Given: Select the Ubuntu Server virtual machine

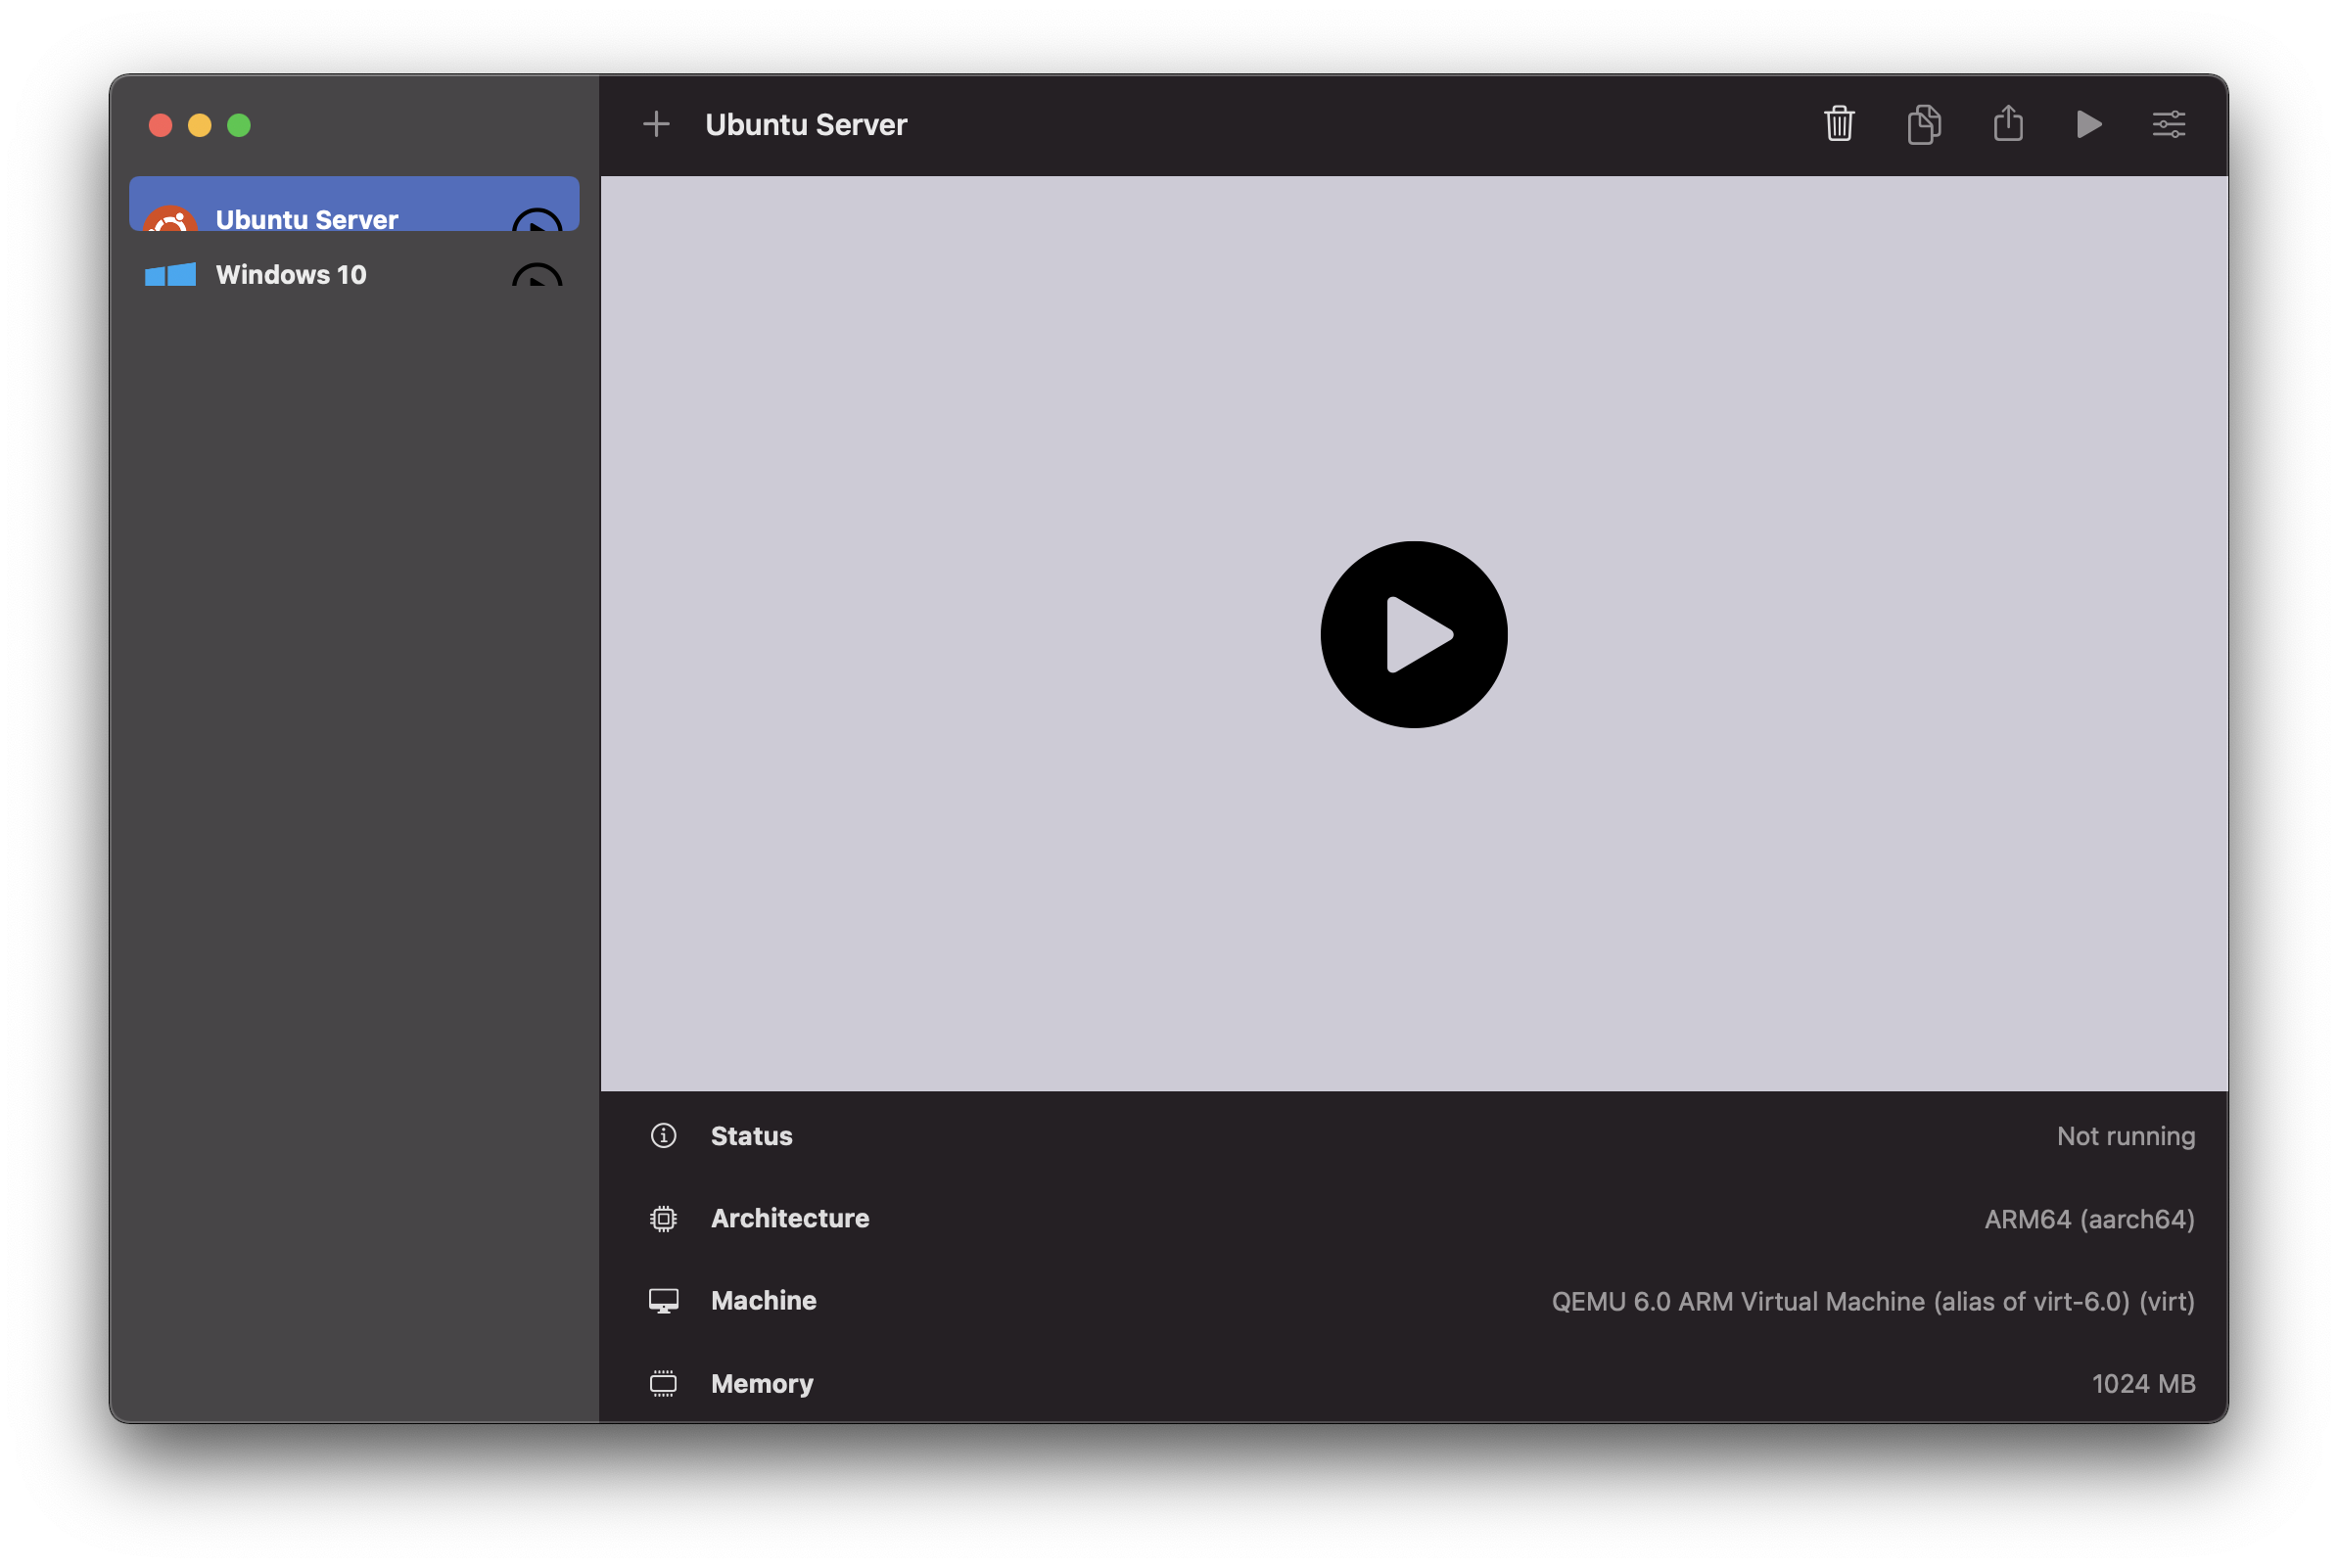Looking at the screenshot, I should pos(307,219).
